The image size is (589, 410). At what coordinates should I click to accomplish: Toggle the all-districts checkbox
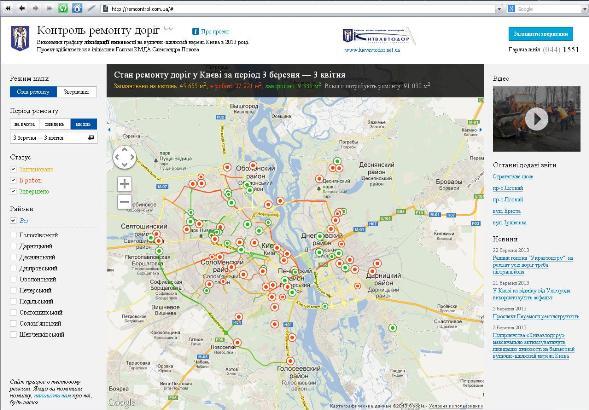pos(14,220)
